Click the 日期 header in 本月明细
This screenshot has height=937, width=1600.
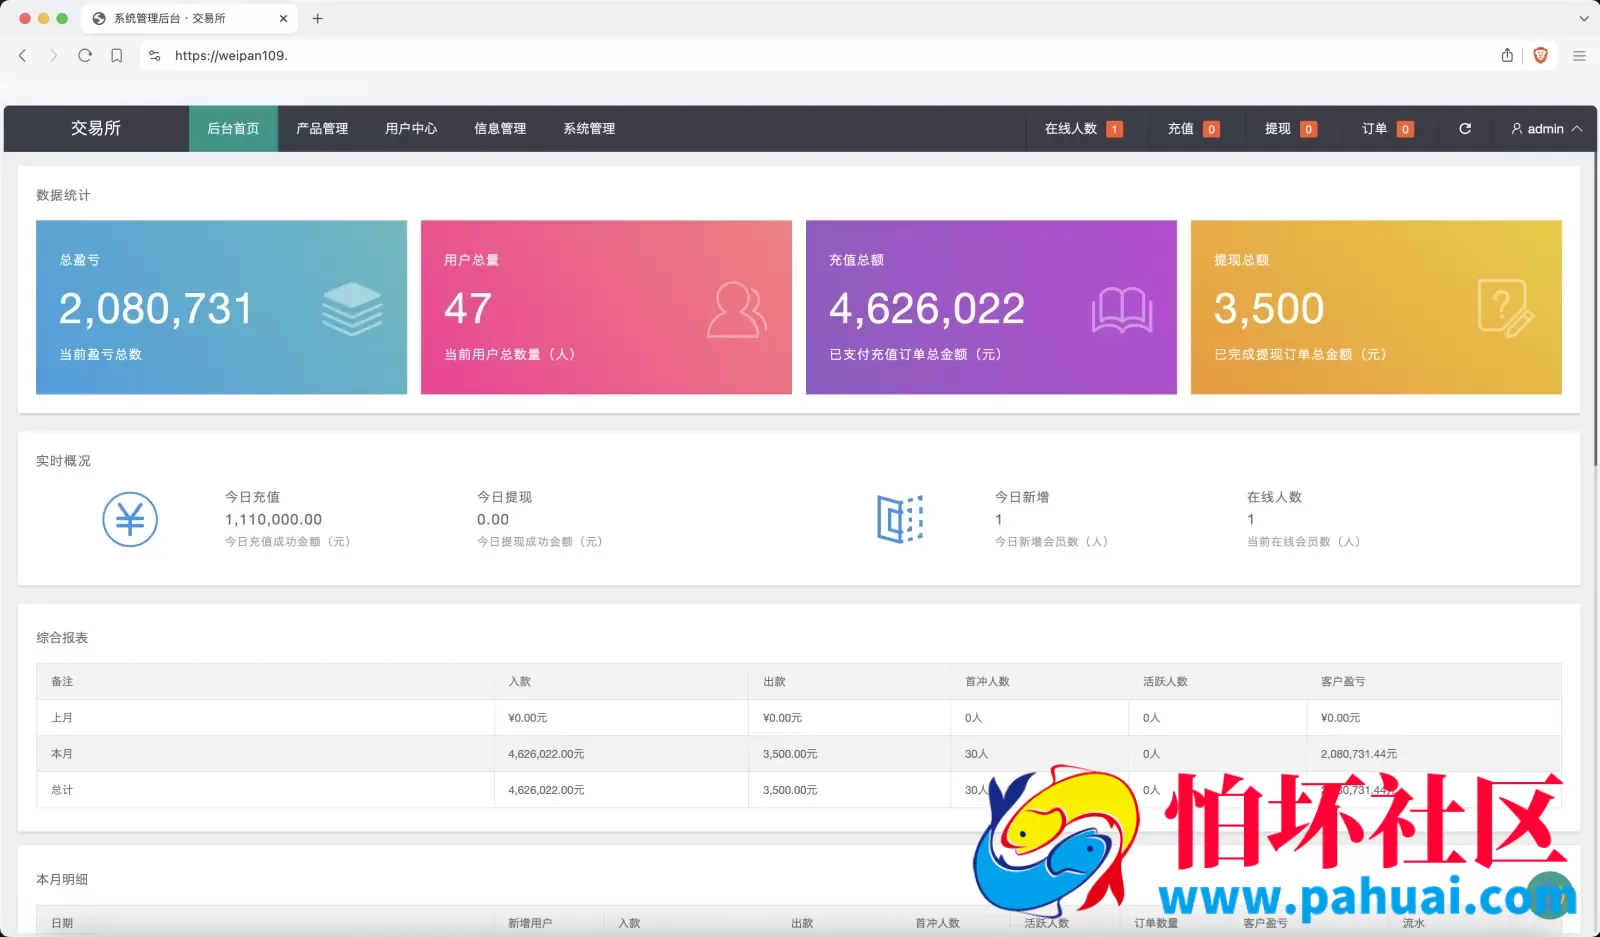[x=62, y=923]
